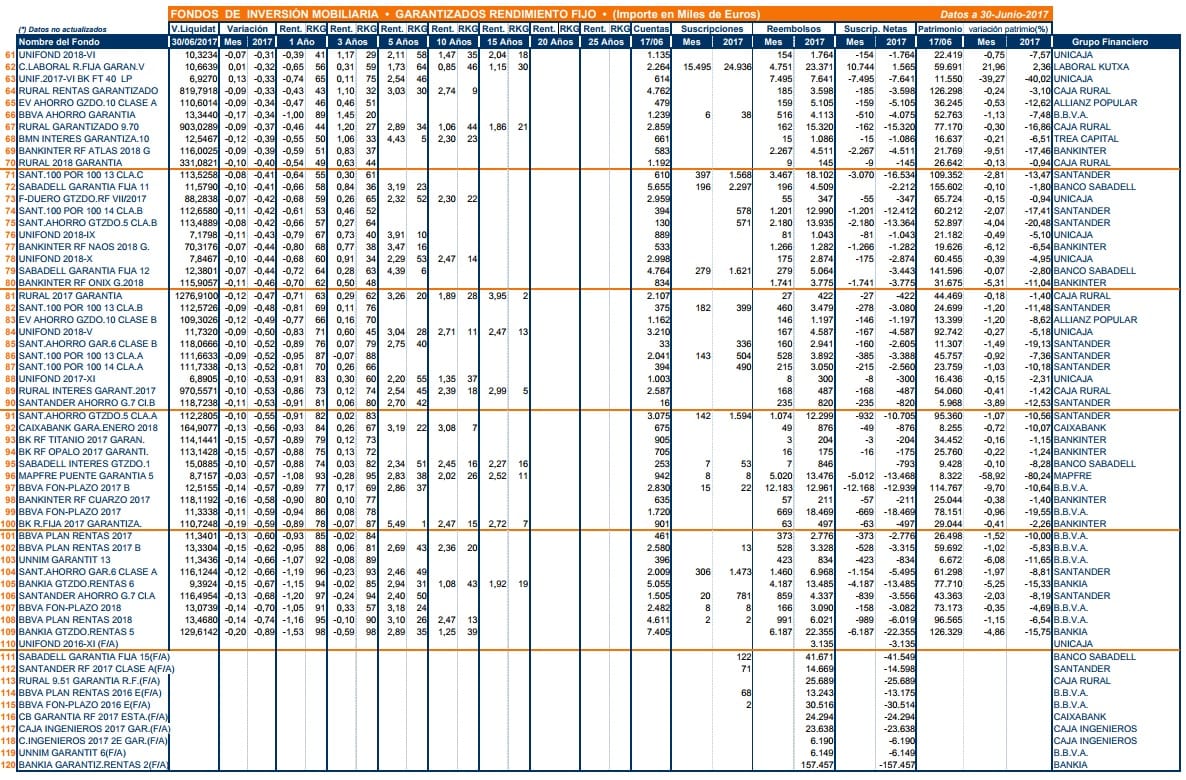Screen dimensions: 1186x780
Task: Click fund 'UNIFOND 2017-XI'
Action: (57, 379)
